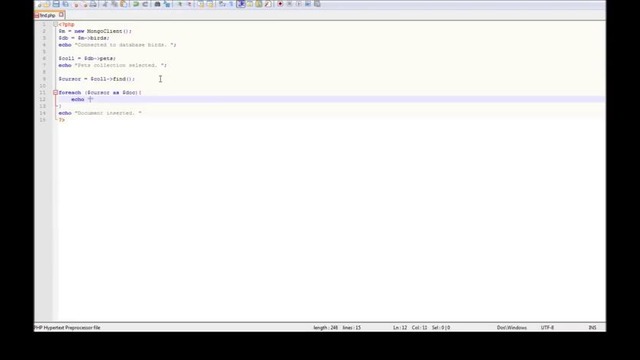
Task: Click Run Macro Multiple Times icon
Action: click(x=308, y=4)
